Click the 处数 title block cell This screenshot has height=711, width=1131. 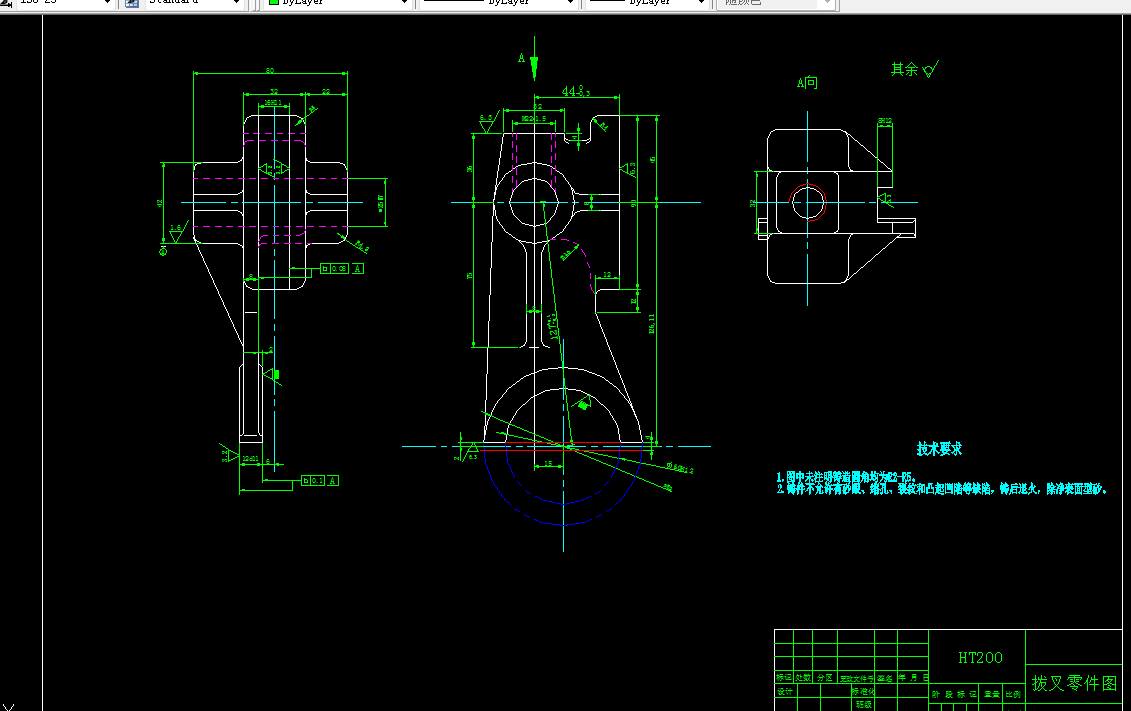(803, 678)
